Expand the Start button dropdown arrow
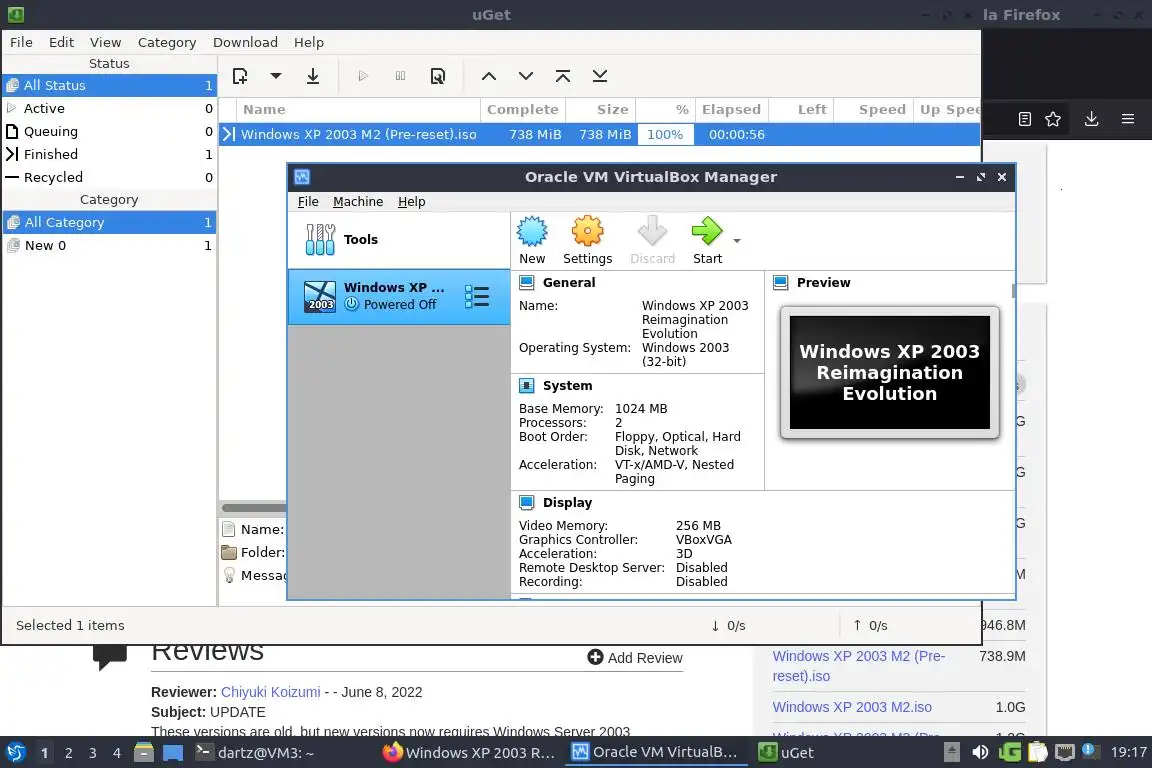Viewport: 1152px width, 768px height. click(x=737, y=240)
